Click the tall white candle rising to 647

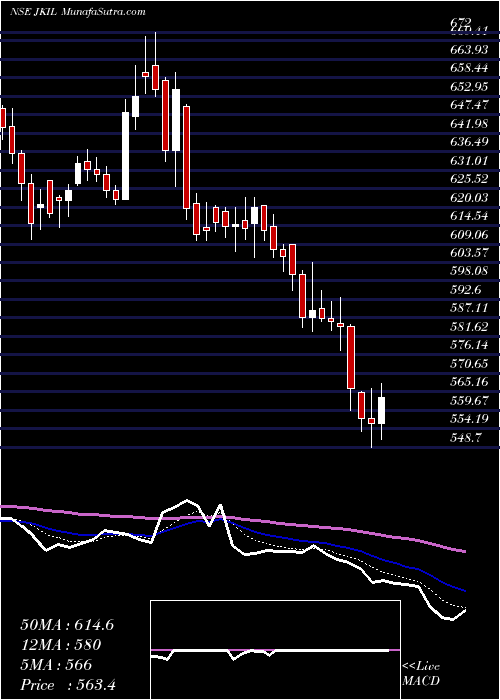tap(125, 155)
